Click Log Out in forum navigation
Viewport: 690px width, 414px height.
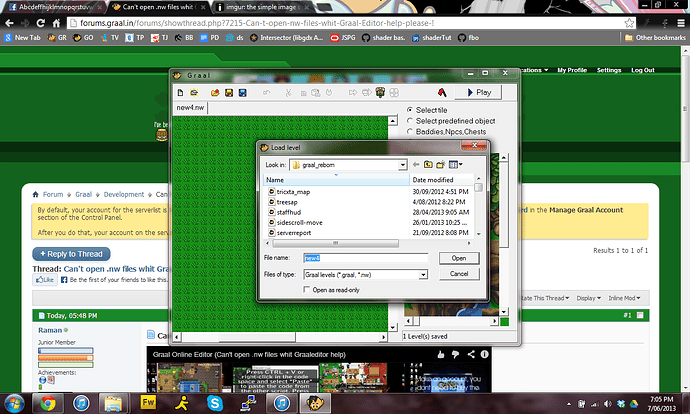642,70
